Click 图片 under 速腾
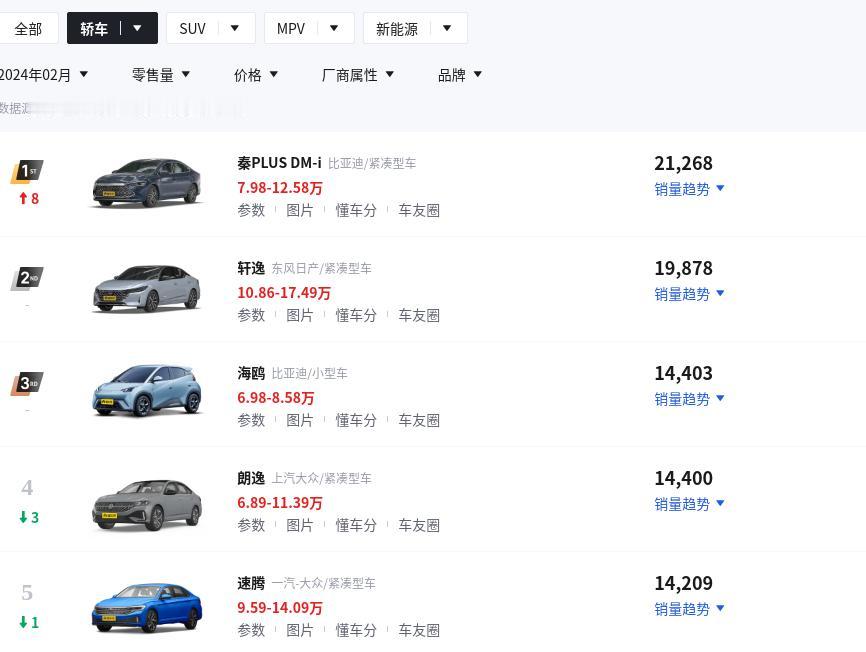Image resolution: width=866 pixels, height=652 pixels. [x=300, y=630]
